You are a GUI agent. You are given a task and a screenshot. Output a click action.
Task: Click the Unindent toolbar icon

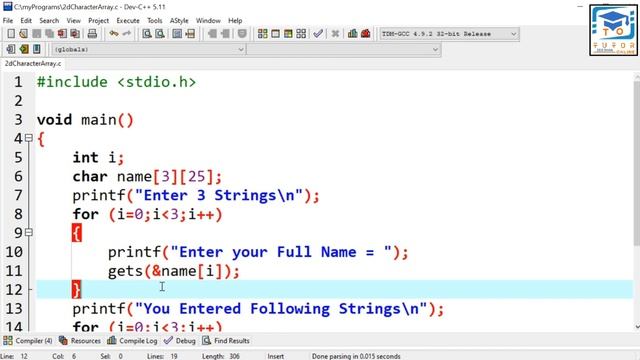[x=212, y=34]
